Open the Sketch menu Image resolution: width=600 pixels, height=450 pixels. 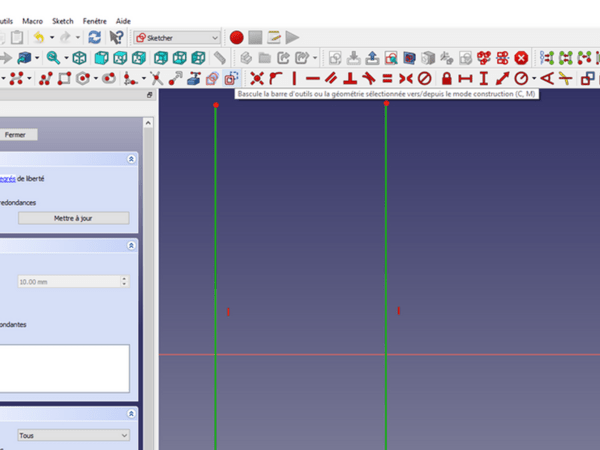[x=63, y=20]
